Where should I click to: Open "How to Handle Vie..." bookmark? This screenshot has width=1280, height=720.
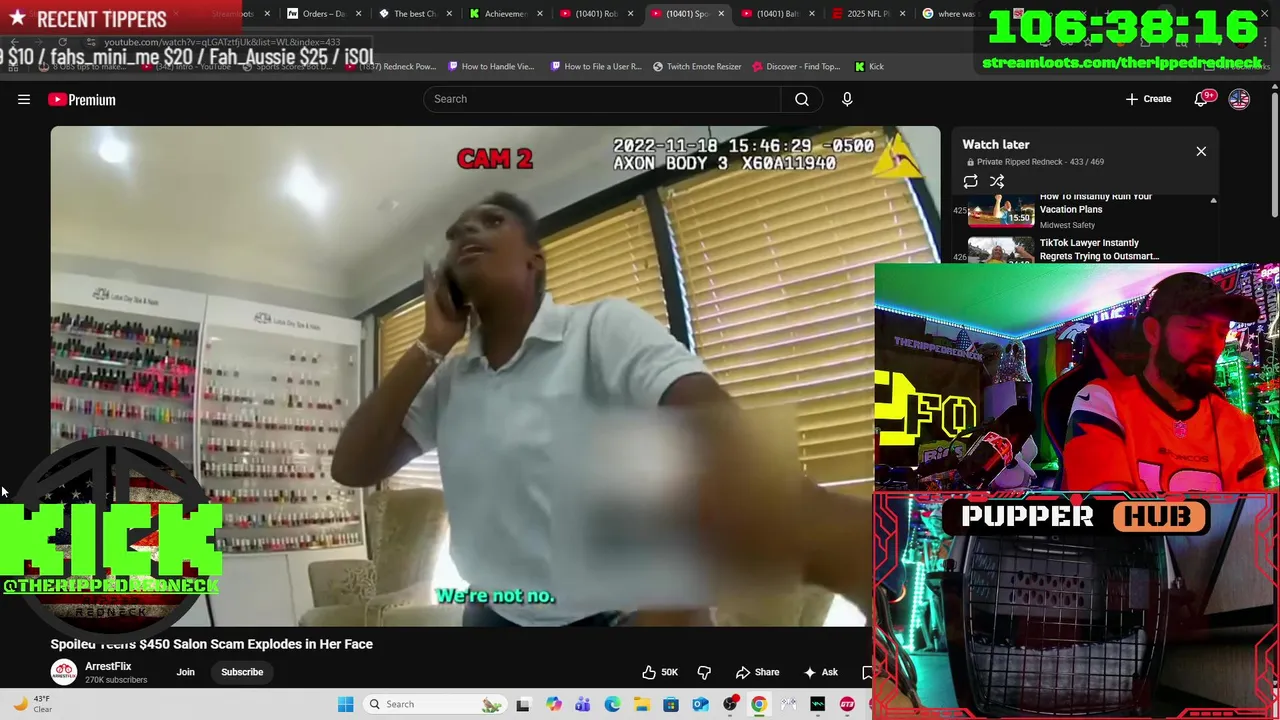pyautogui.click(x=491, y=66)
